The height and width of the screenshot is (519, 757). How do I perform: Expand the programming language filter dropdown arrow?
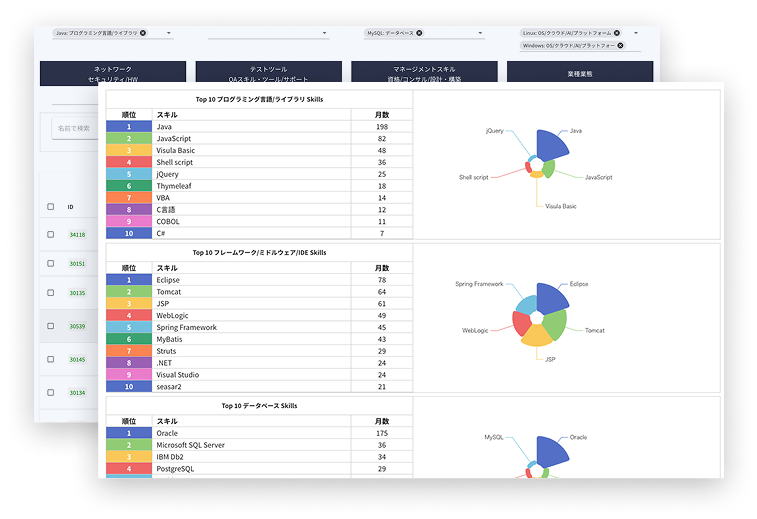(168, 34)
